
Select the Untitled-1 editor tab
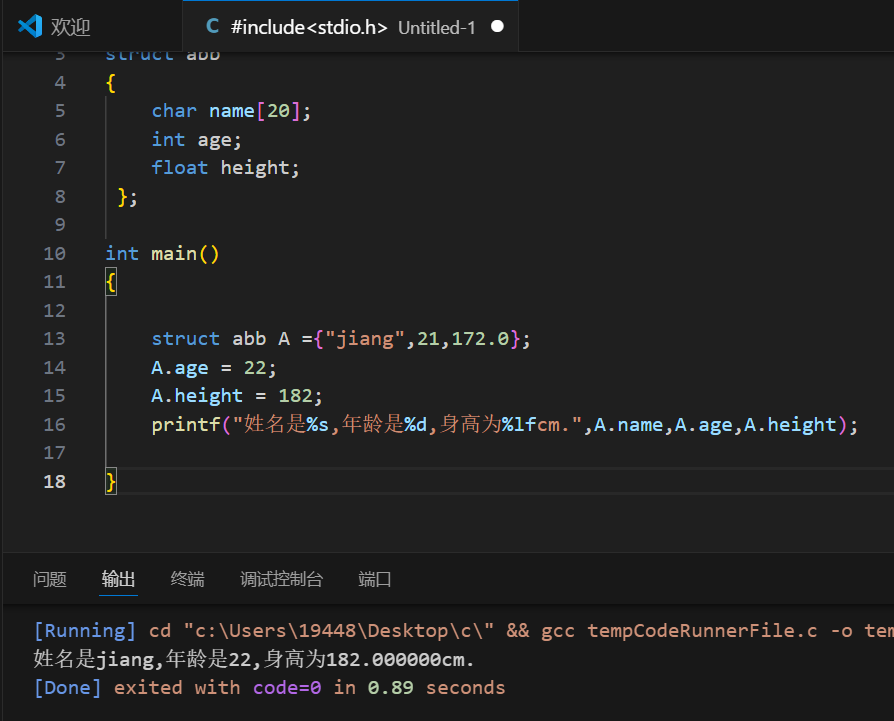click(350, 27)
